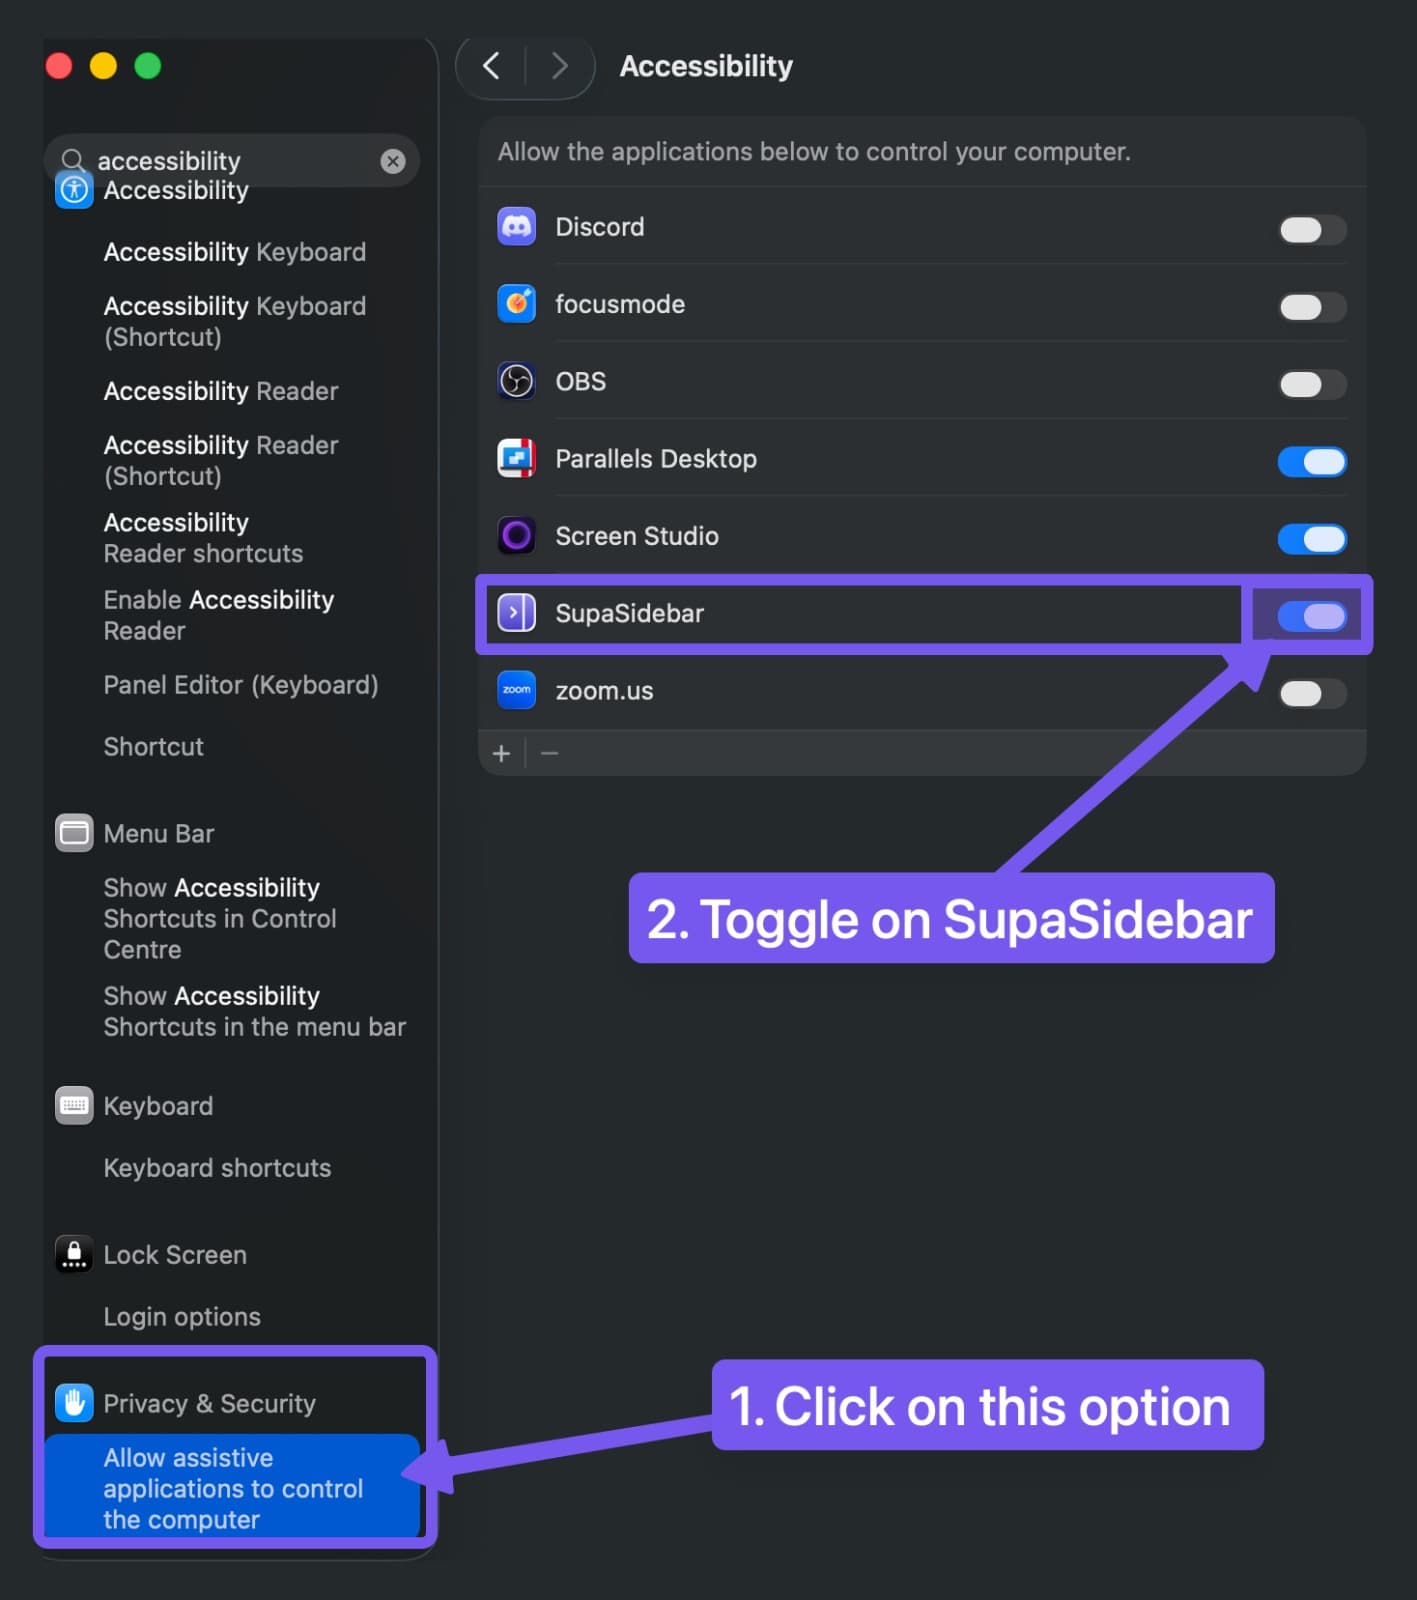The height and width of the screenshot is (1600, 1417).
Task: Click the zoom.us app icon
Action: tap(516, 690)
